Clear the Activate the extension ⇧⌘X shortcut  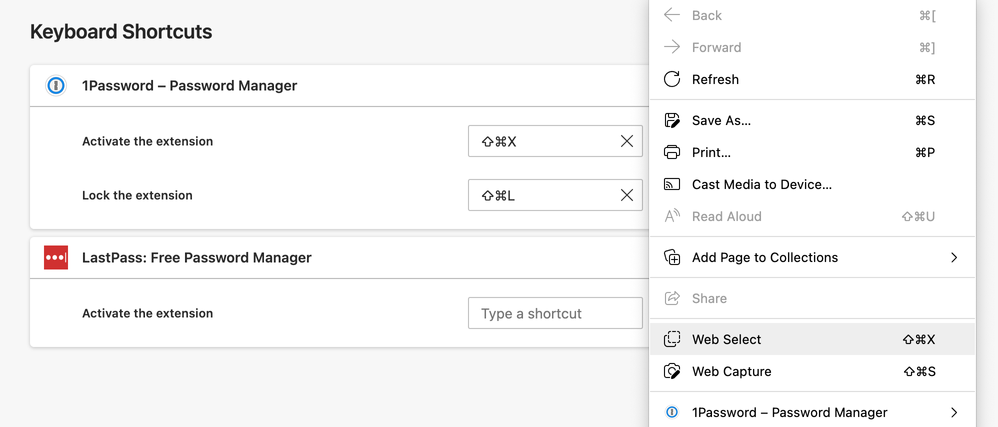point(627,141)
